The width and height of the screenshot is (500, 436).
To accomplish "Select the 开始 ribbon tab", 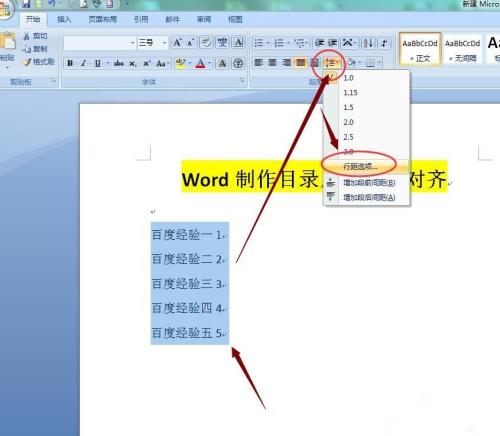I will coord(33,19).
